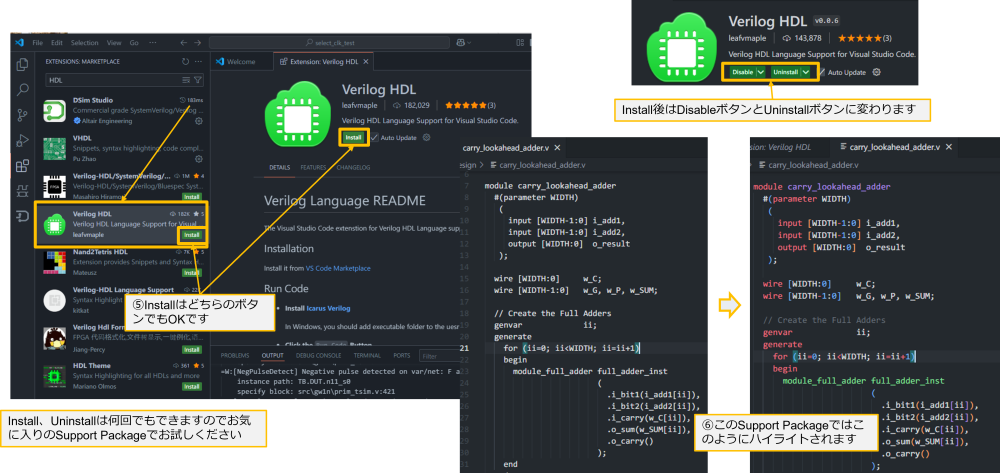Click the output panel Filter field

[439, 356]
